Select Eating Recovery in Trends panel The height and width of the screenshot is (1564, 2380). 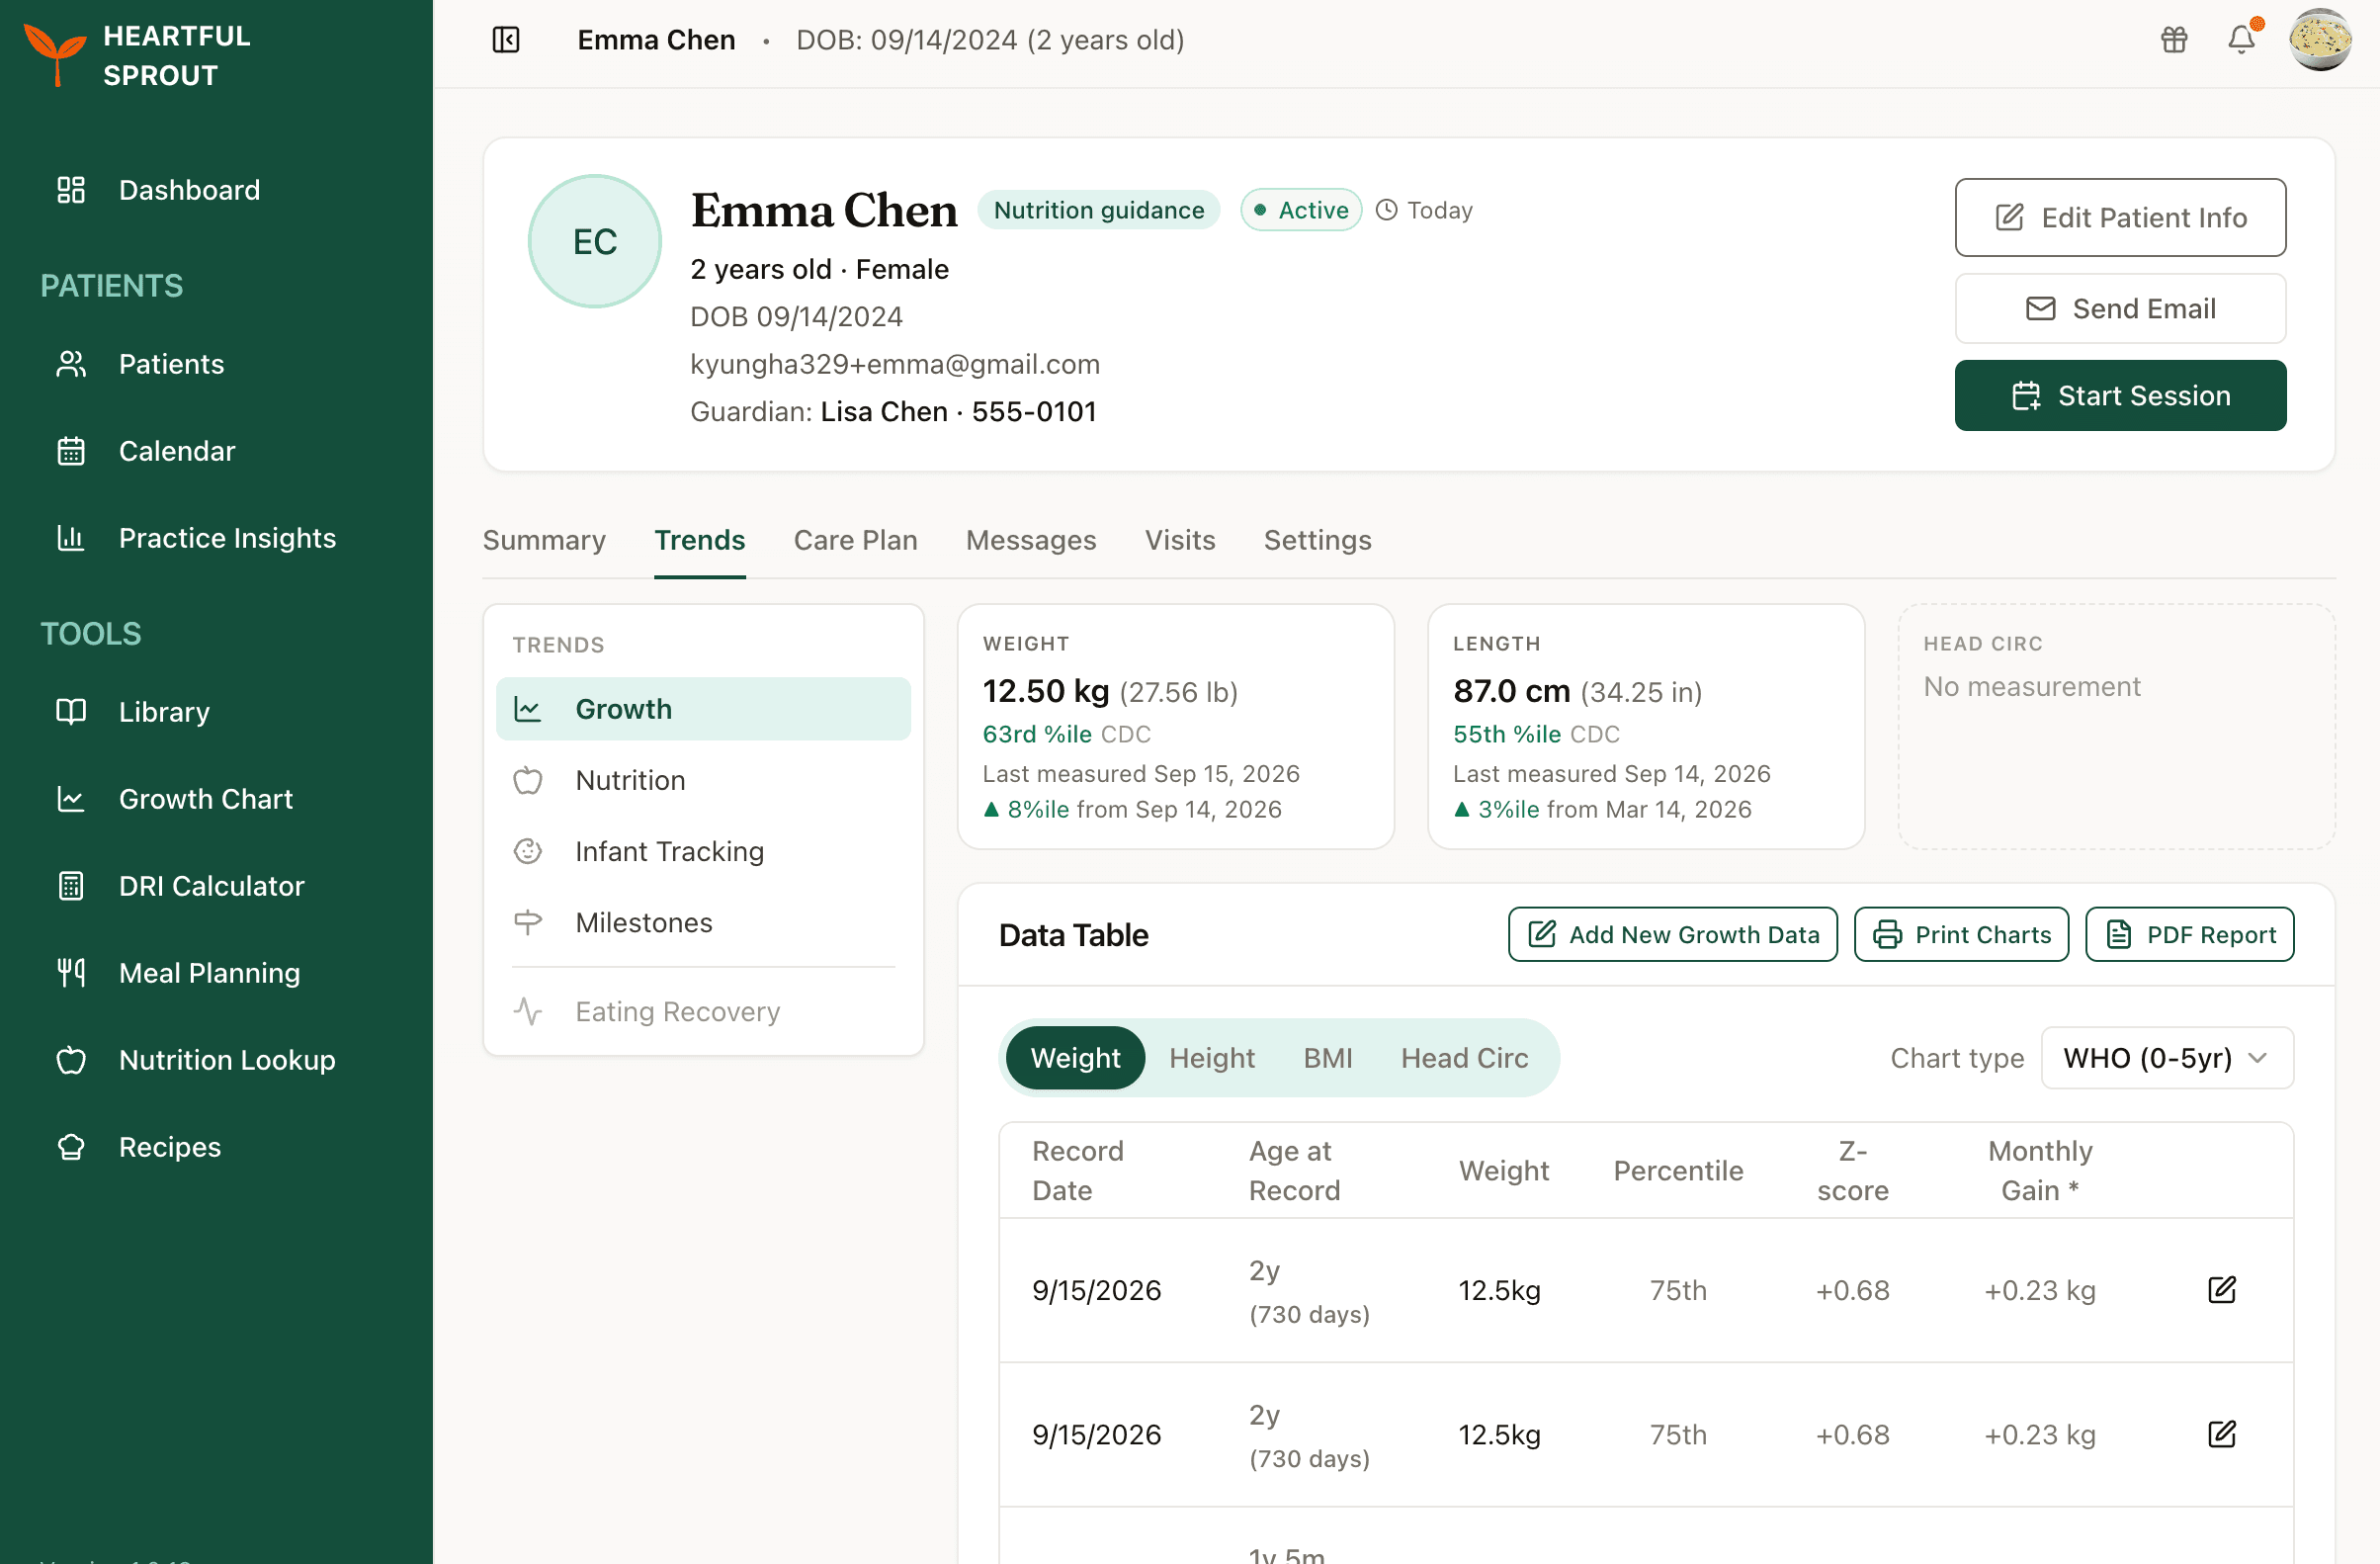click(703, 1012)
